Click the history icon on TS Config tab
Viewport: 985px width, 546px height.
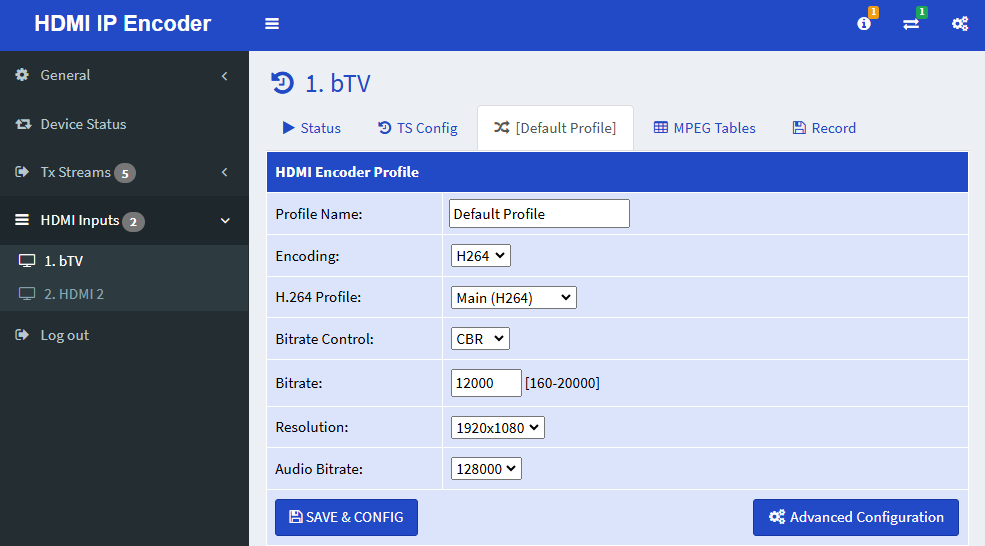(384, 128)
